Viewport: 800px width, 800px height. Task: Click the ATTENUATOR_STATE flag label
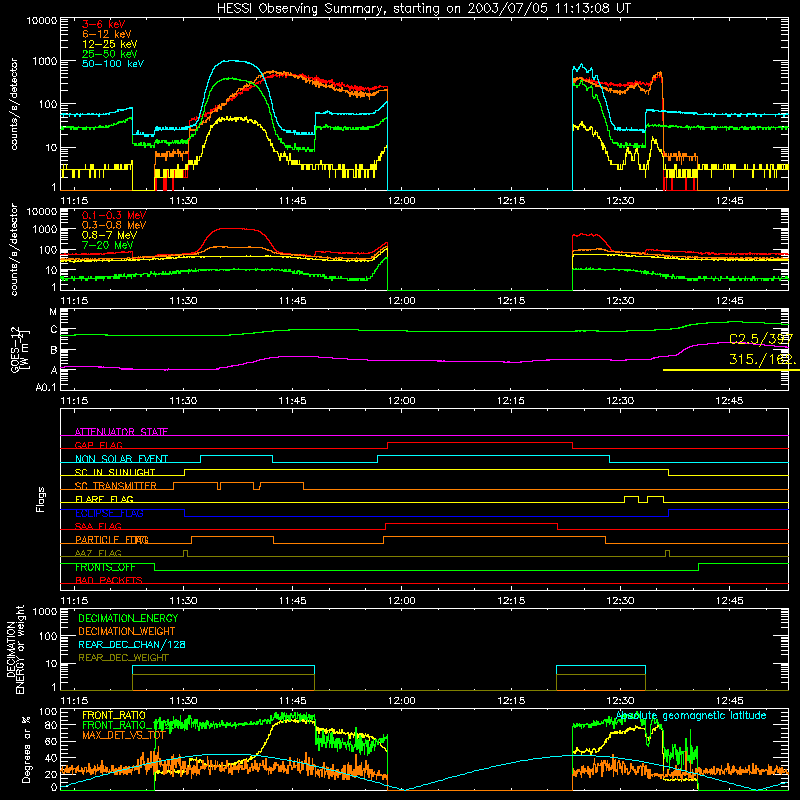pyautogui.click(x=121, y=432)
